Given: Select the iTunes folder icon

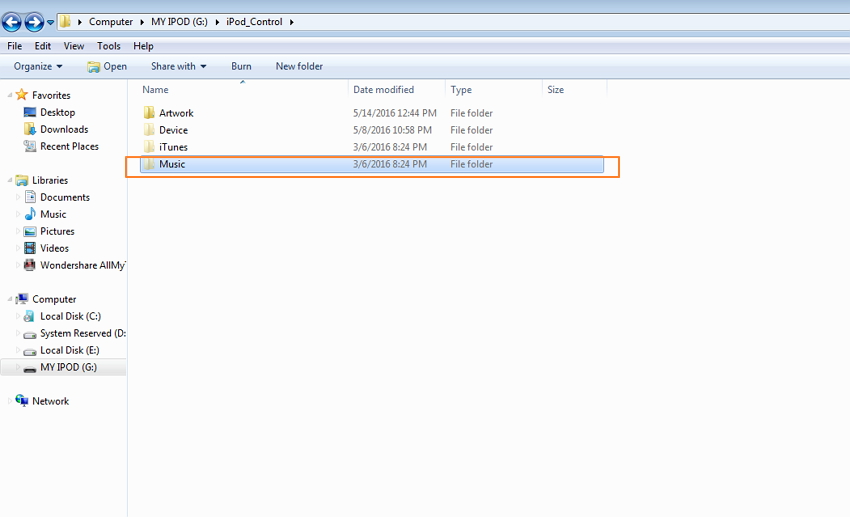Looking at the screenshot, I should coord(149,147).
